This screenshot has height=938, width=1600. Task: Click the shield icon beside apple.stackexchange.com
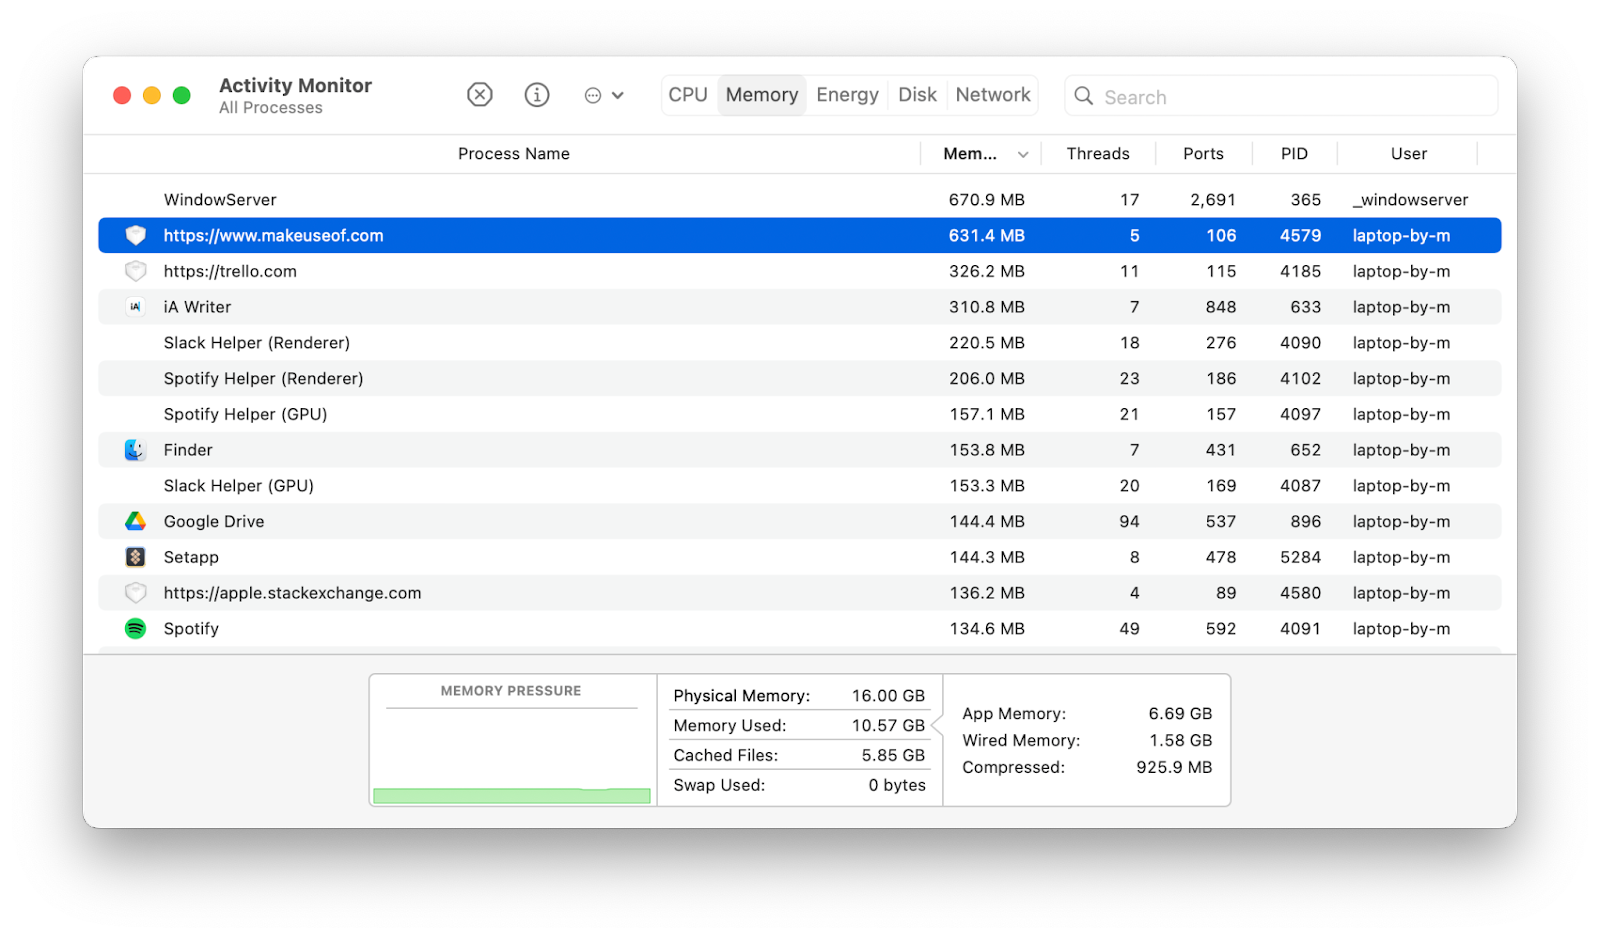tap(135, 592)
